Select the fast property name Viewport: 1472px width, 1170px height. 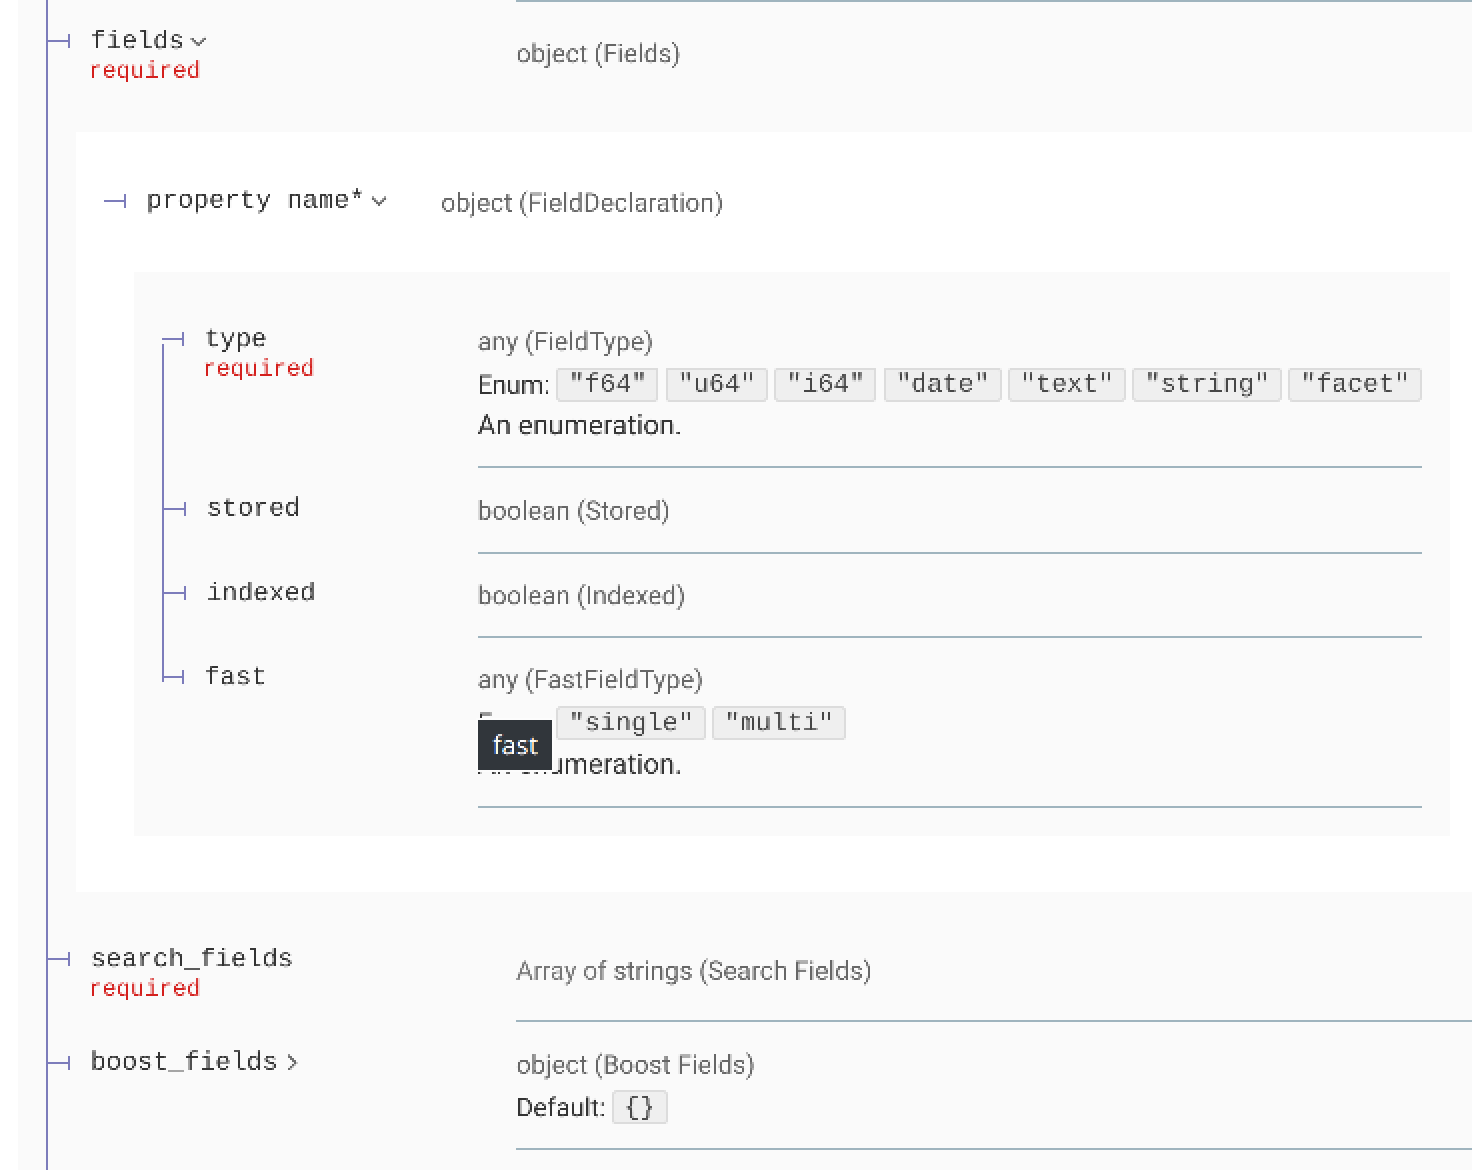pyautogui.click(x=235, y=676)
